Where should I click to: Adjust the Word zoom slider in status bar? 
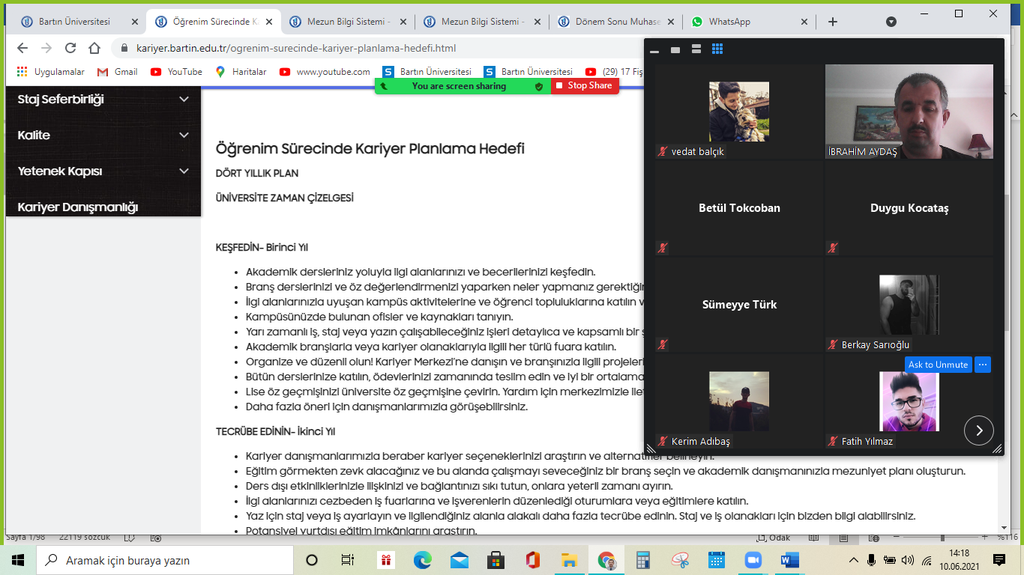pyautogui.click(x=942, y=538)
